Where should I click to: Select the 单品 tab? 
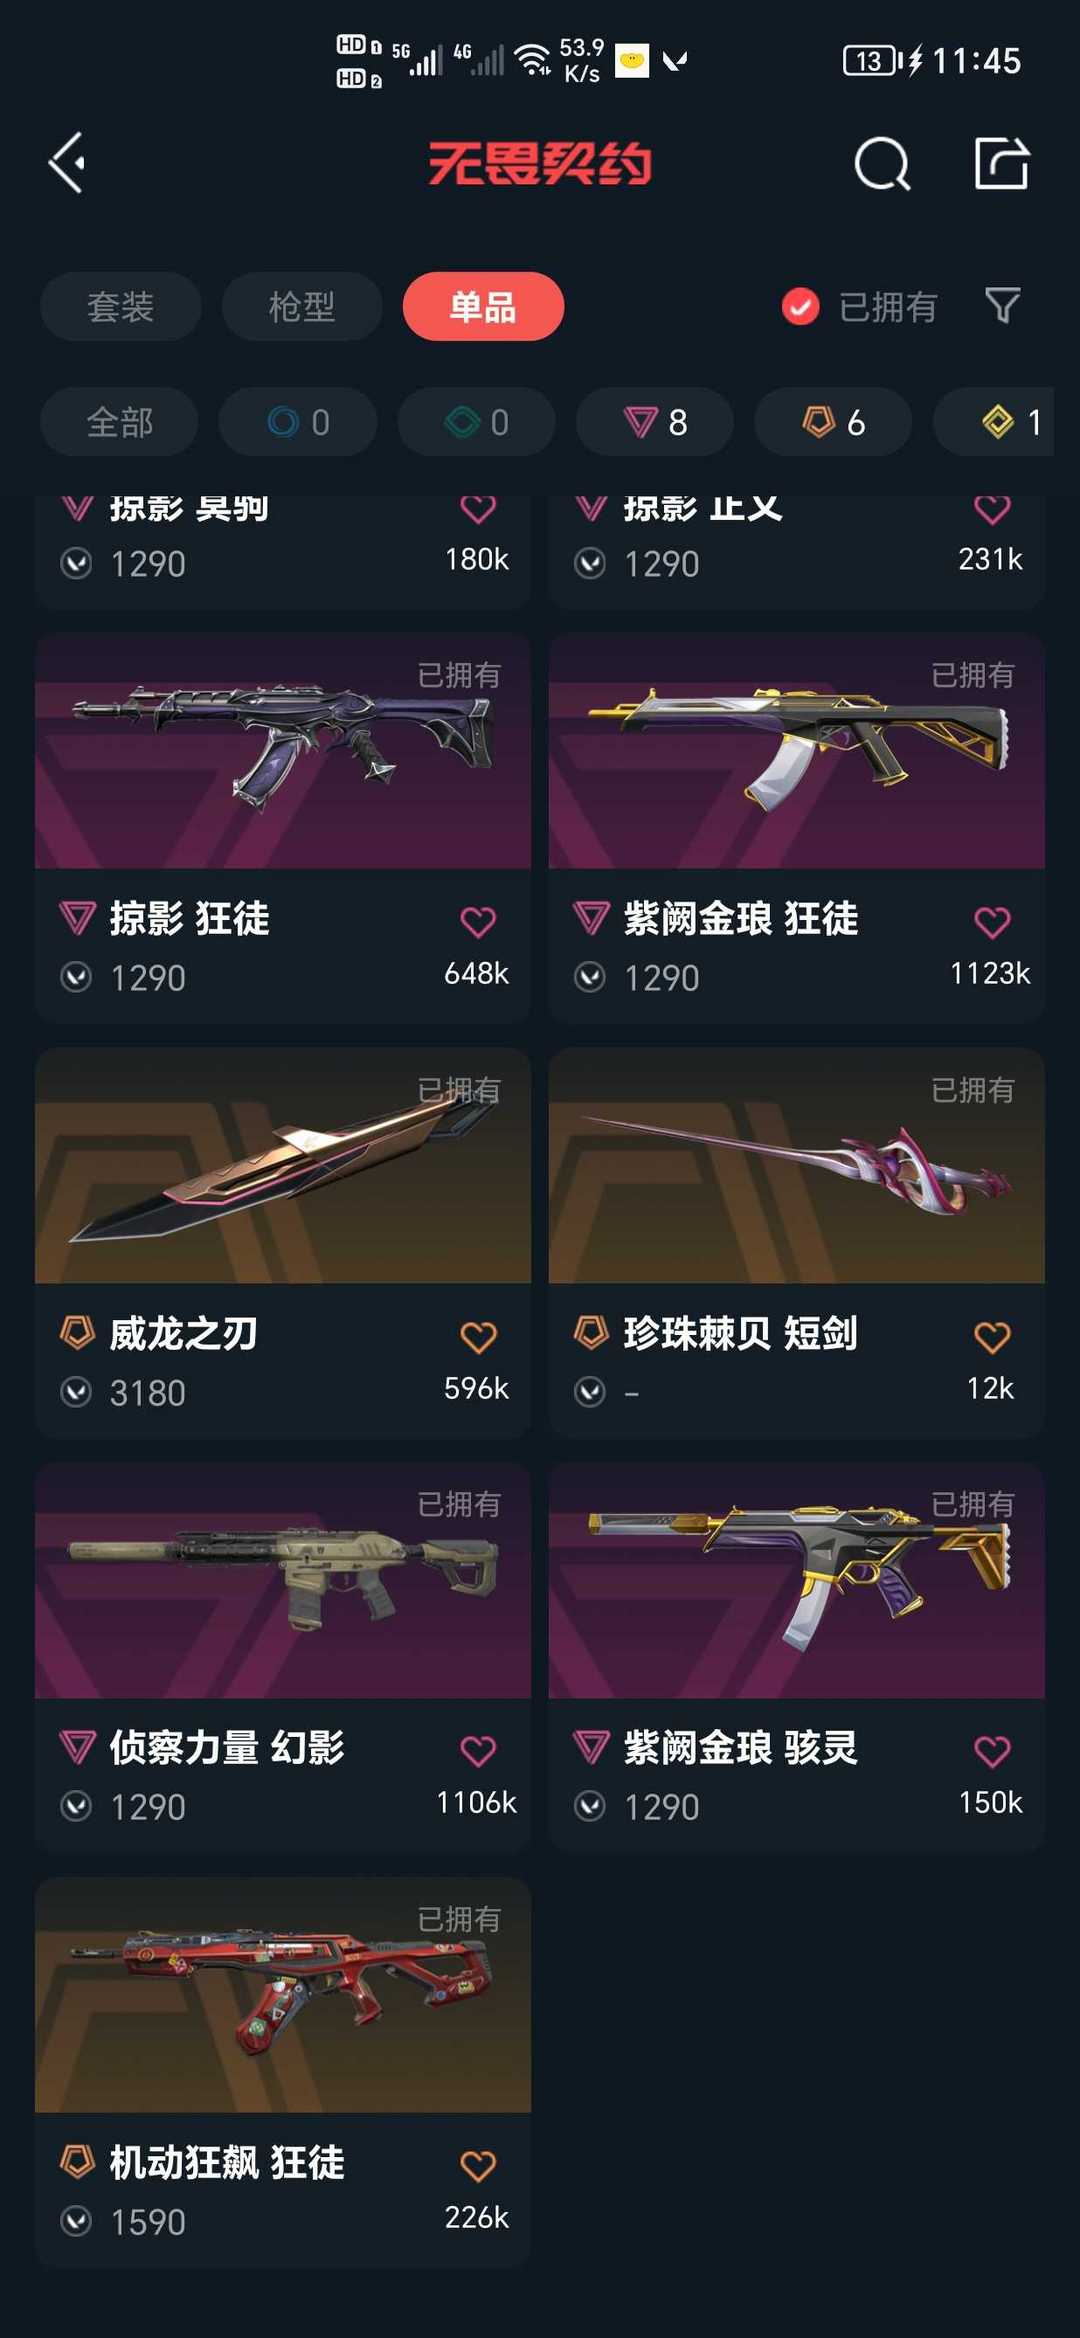(x=483, y=306)
